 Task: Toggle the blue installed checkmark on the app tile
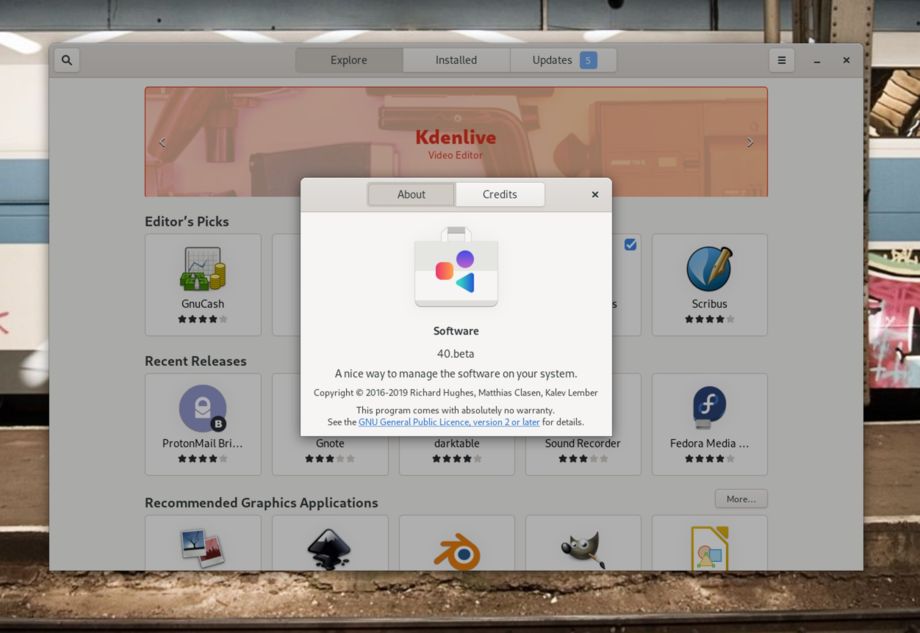point(630,245)
